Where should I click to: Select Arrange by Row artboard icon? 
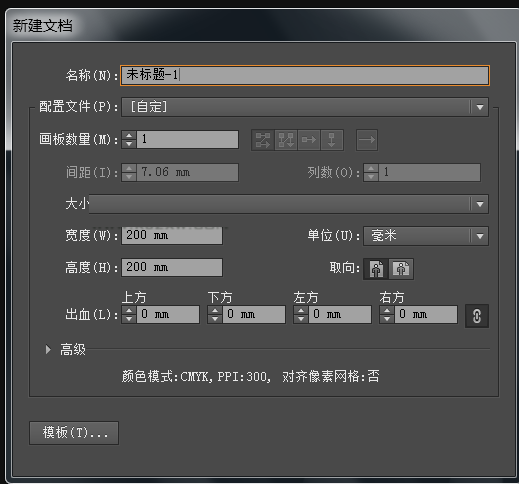click(309, 140)
